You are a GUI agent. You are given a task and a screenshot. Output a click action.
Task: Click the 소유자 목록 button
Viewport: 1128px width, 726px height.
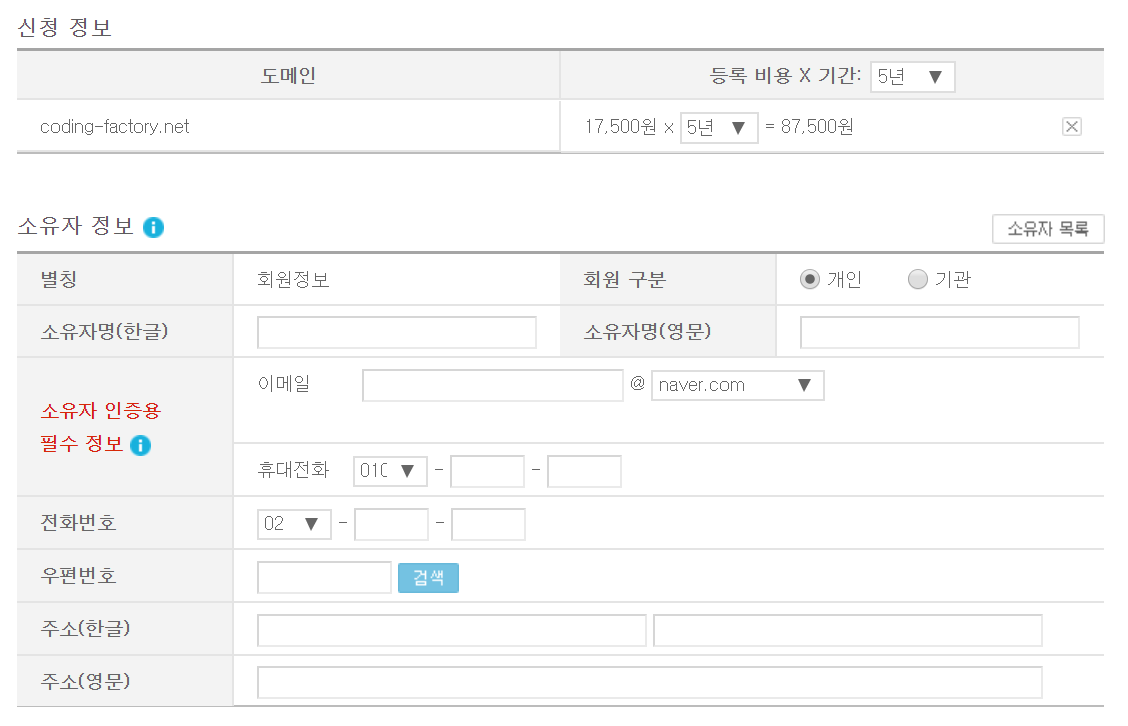(x=1048, y=229)
